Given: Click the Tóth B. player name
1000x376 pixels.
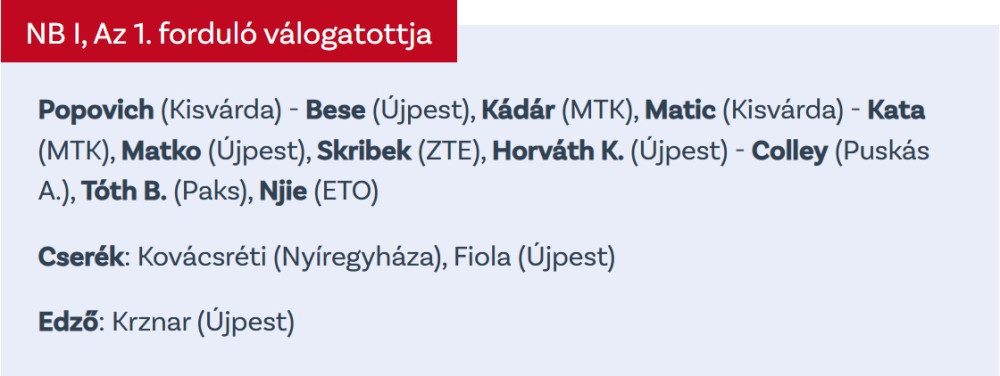Looking at the screenshot, I should pyautogui.click(x=124, y=192).
